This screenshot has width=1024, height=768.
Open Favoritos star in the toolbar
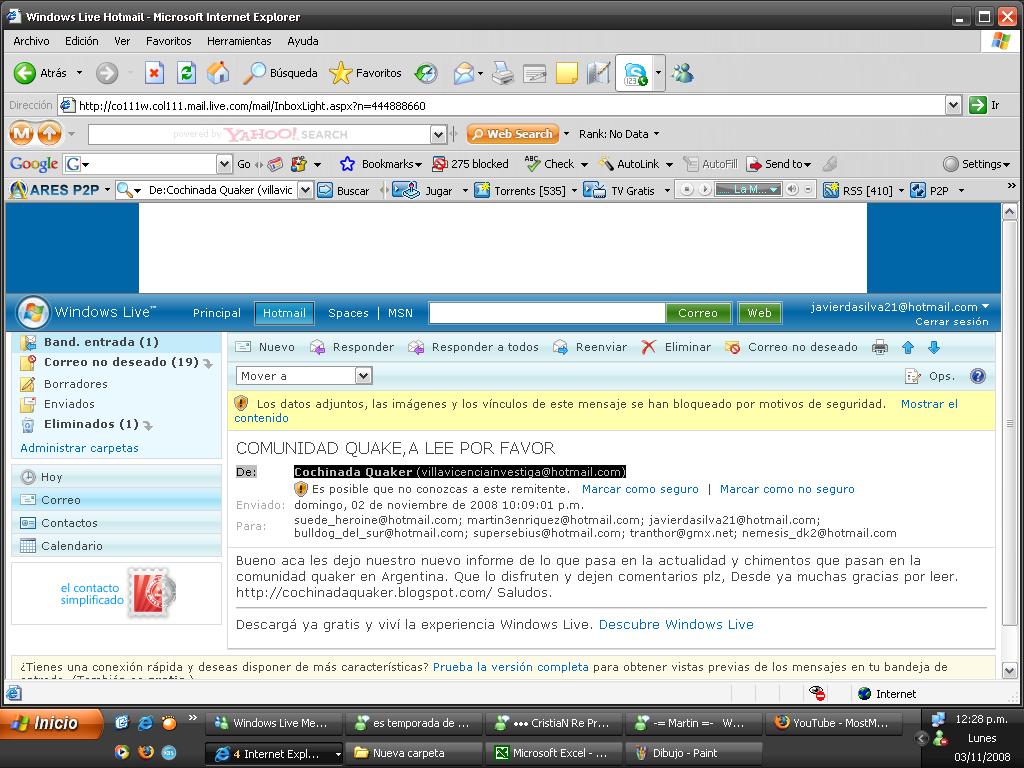click(x=366, y=73)
